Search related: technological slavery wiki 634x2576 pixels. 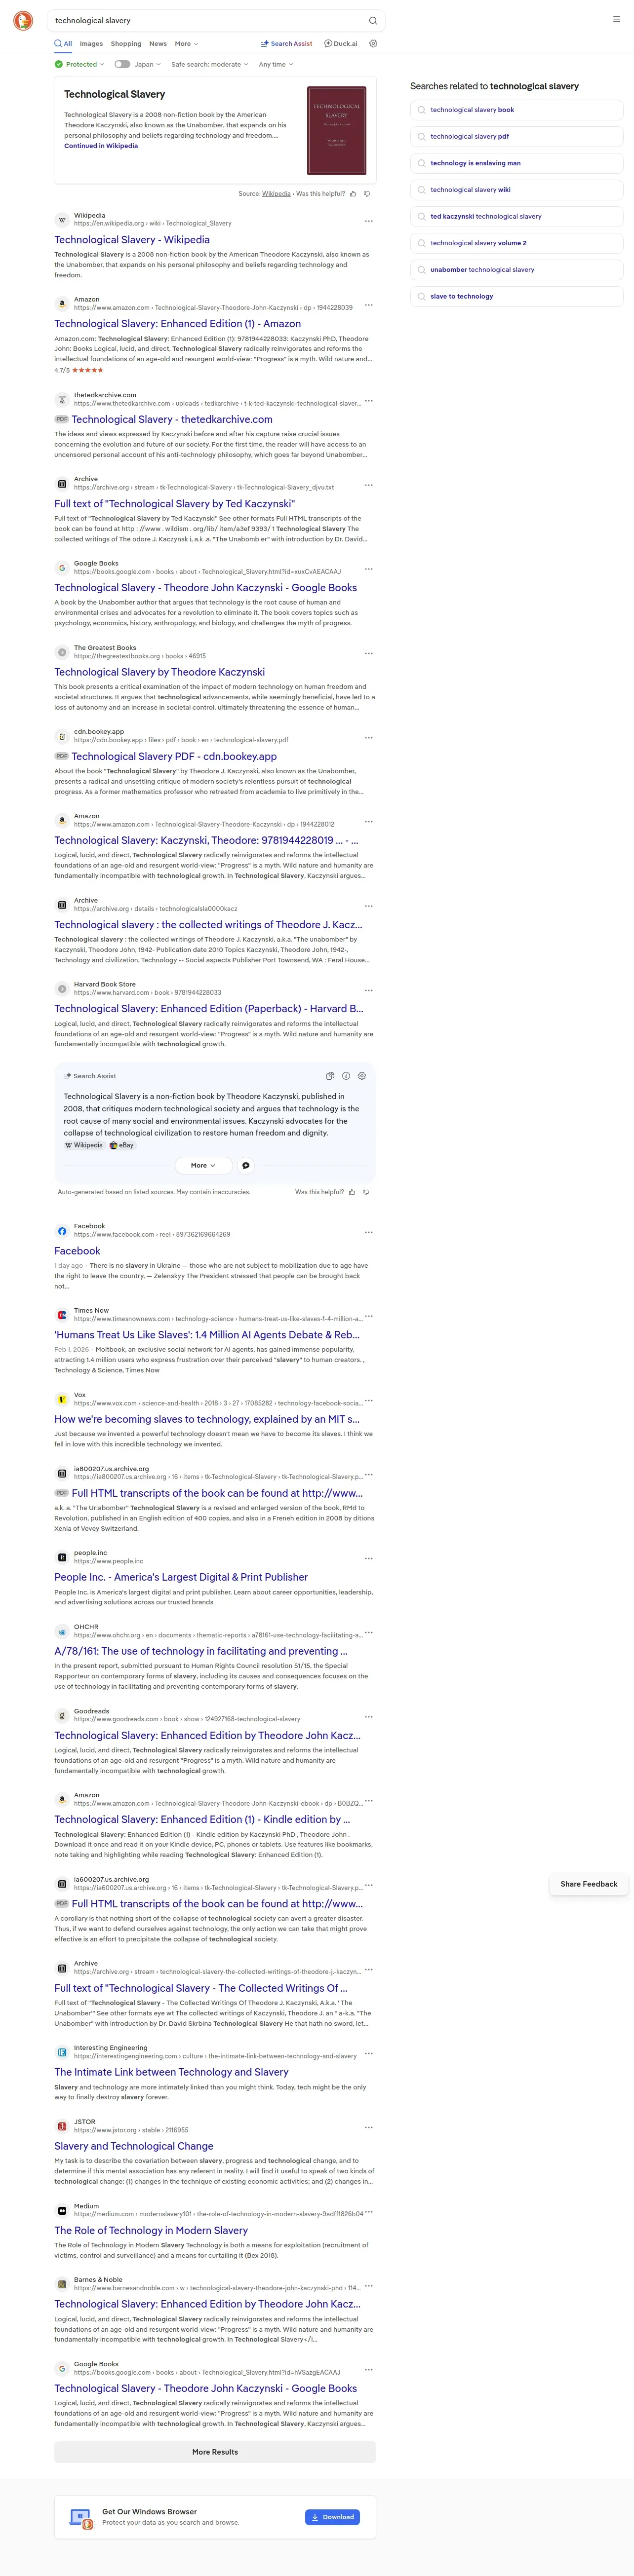pos(516,190)
